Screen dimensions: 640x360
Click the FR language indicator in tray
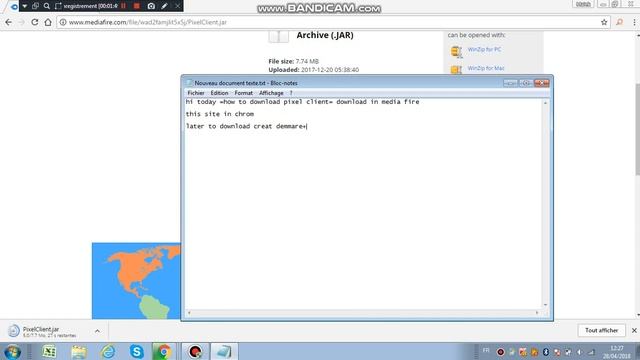[486, 351]
